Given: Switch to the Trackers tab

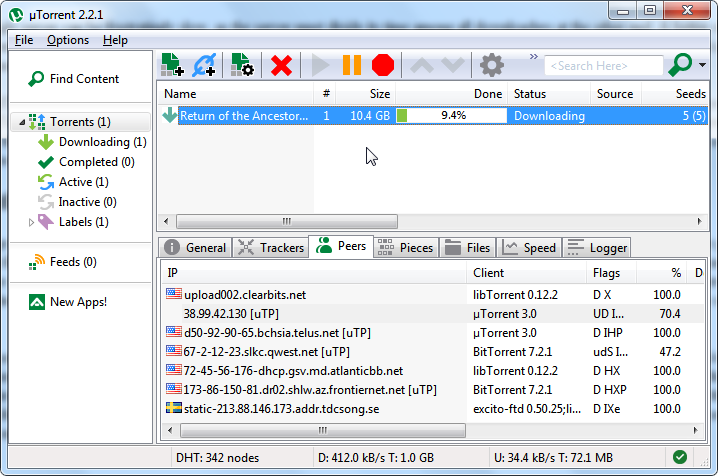Looking at the screenshot, I should click(271, 248).
